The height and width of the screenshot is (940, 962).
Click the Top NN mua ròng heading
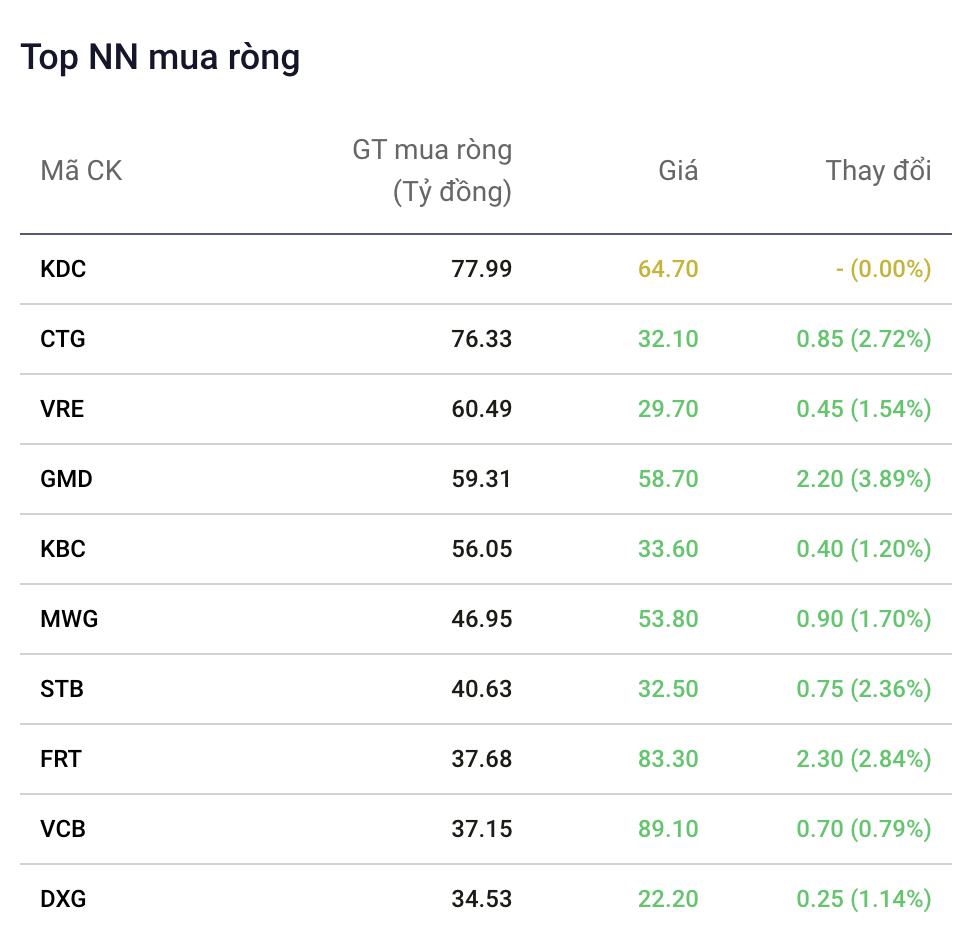tap(160, 58)
